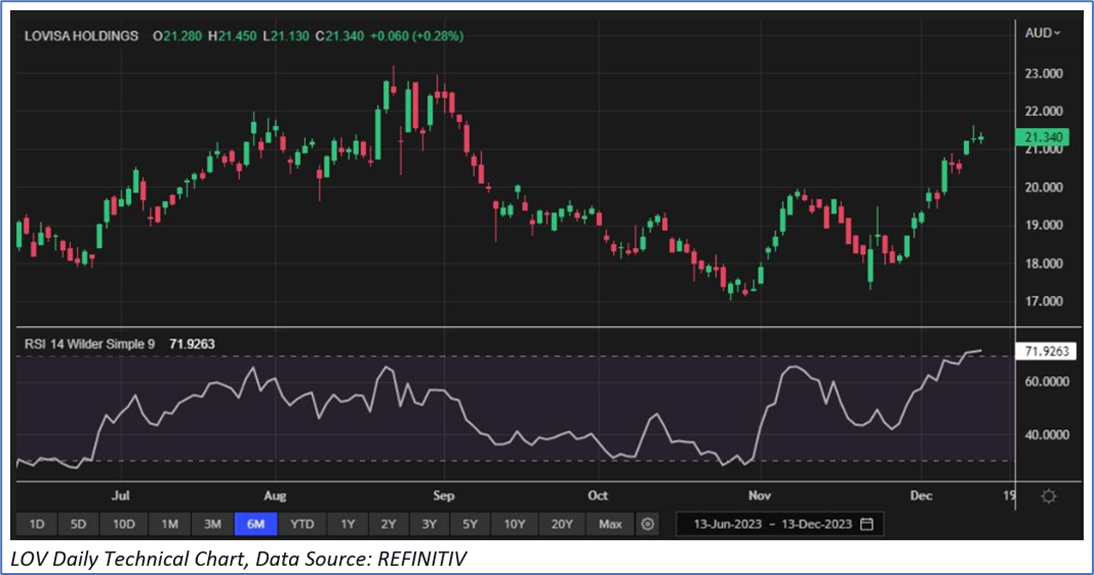1094x575 pixels.
Task: Edit the 13-Jun-2023 – 13-Dec-2023 date range
Action: pos(779,524)
